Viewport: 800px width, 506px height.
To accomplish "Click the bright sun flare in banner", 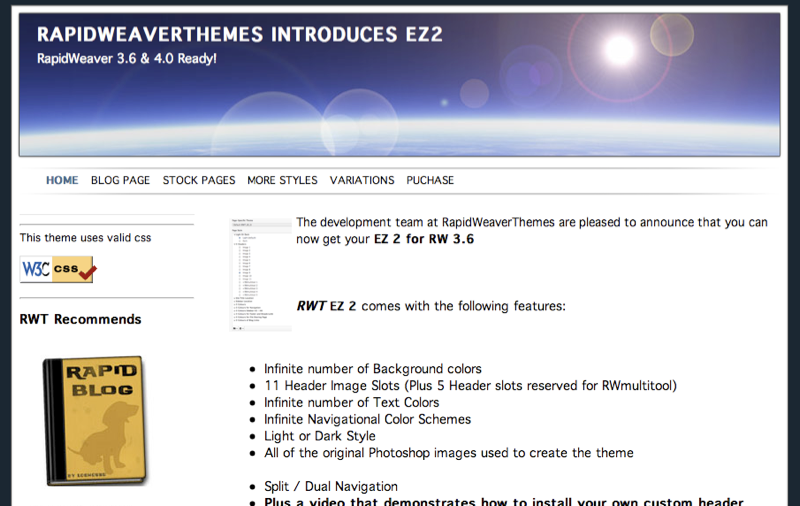I will click(x=621, y=47).
